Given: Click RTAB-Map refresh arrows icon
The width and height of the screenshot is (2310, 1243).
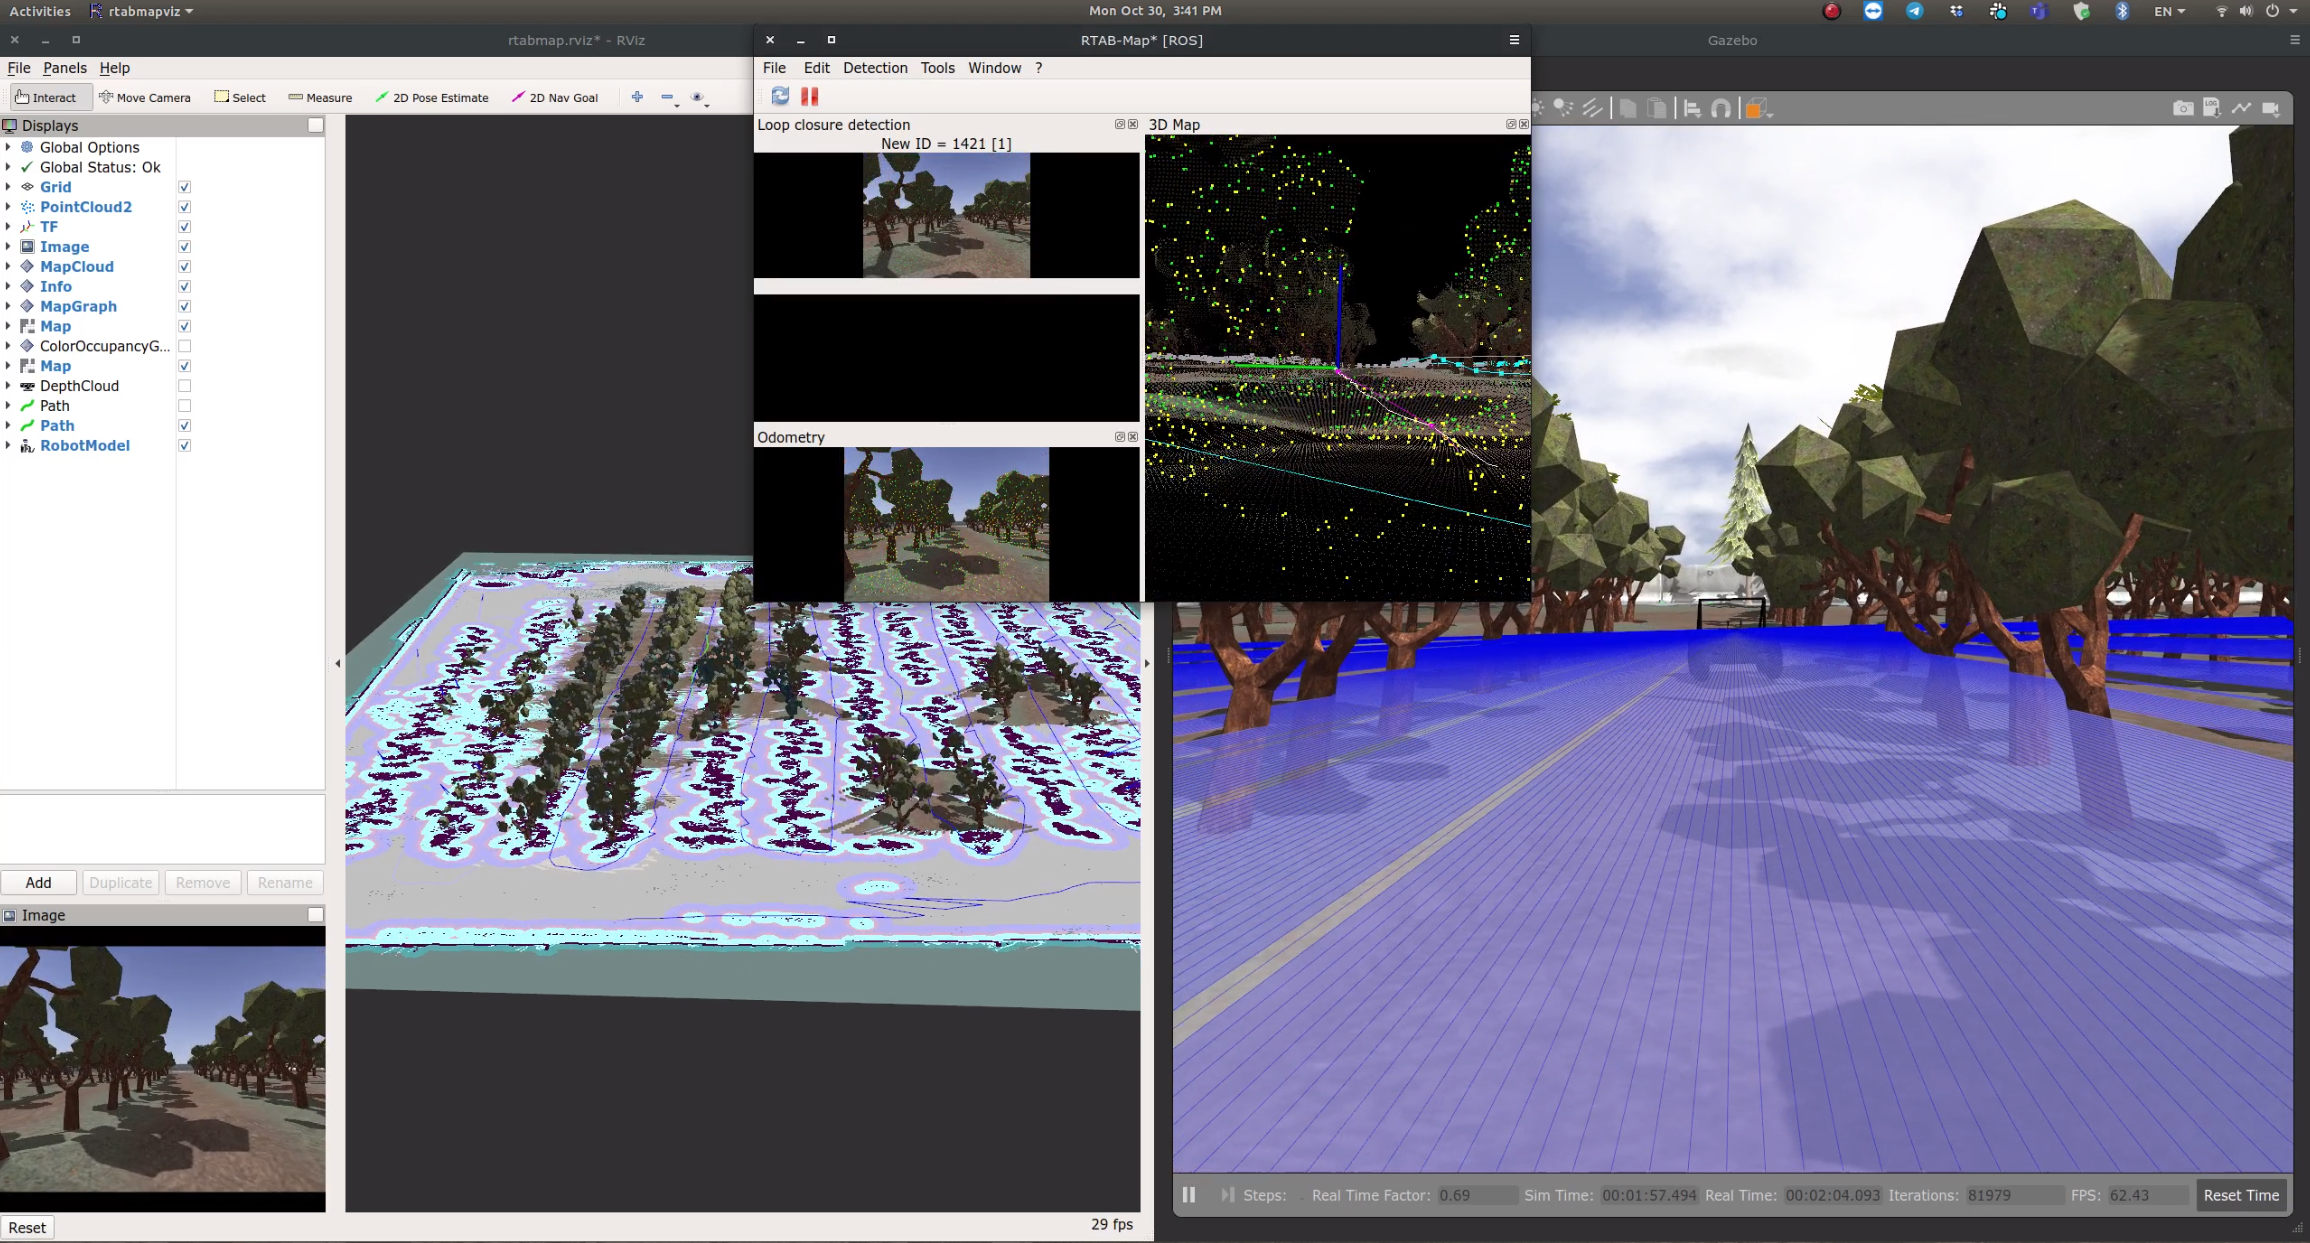Looking at the screenshot, I should tap(780, 96).
